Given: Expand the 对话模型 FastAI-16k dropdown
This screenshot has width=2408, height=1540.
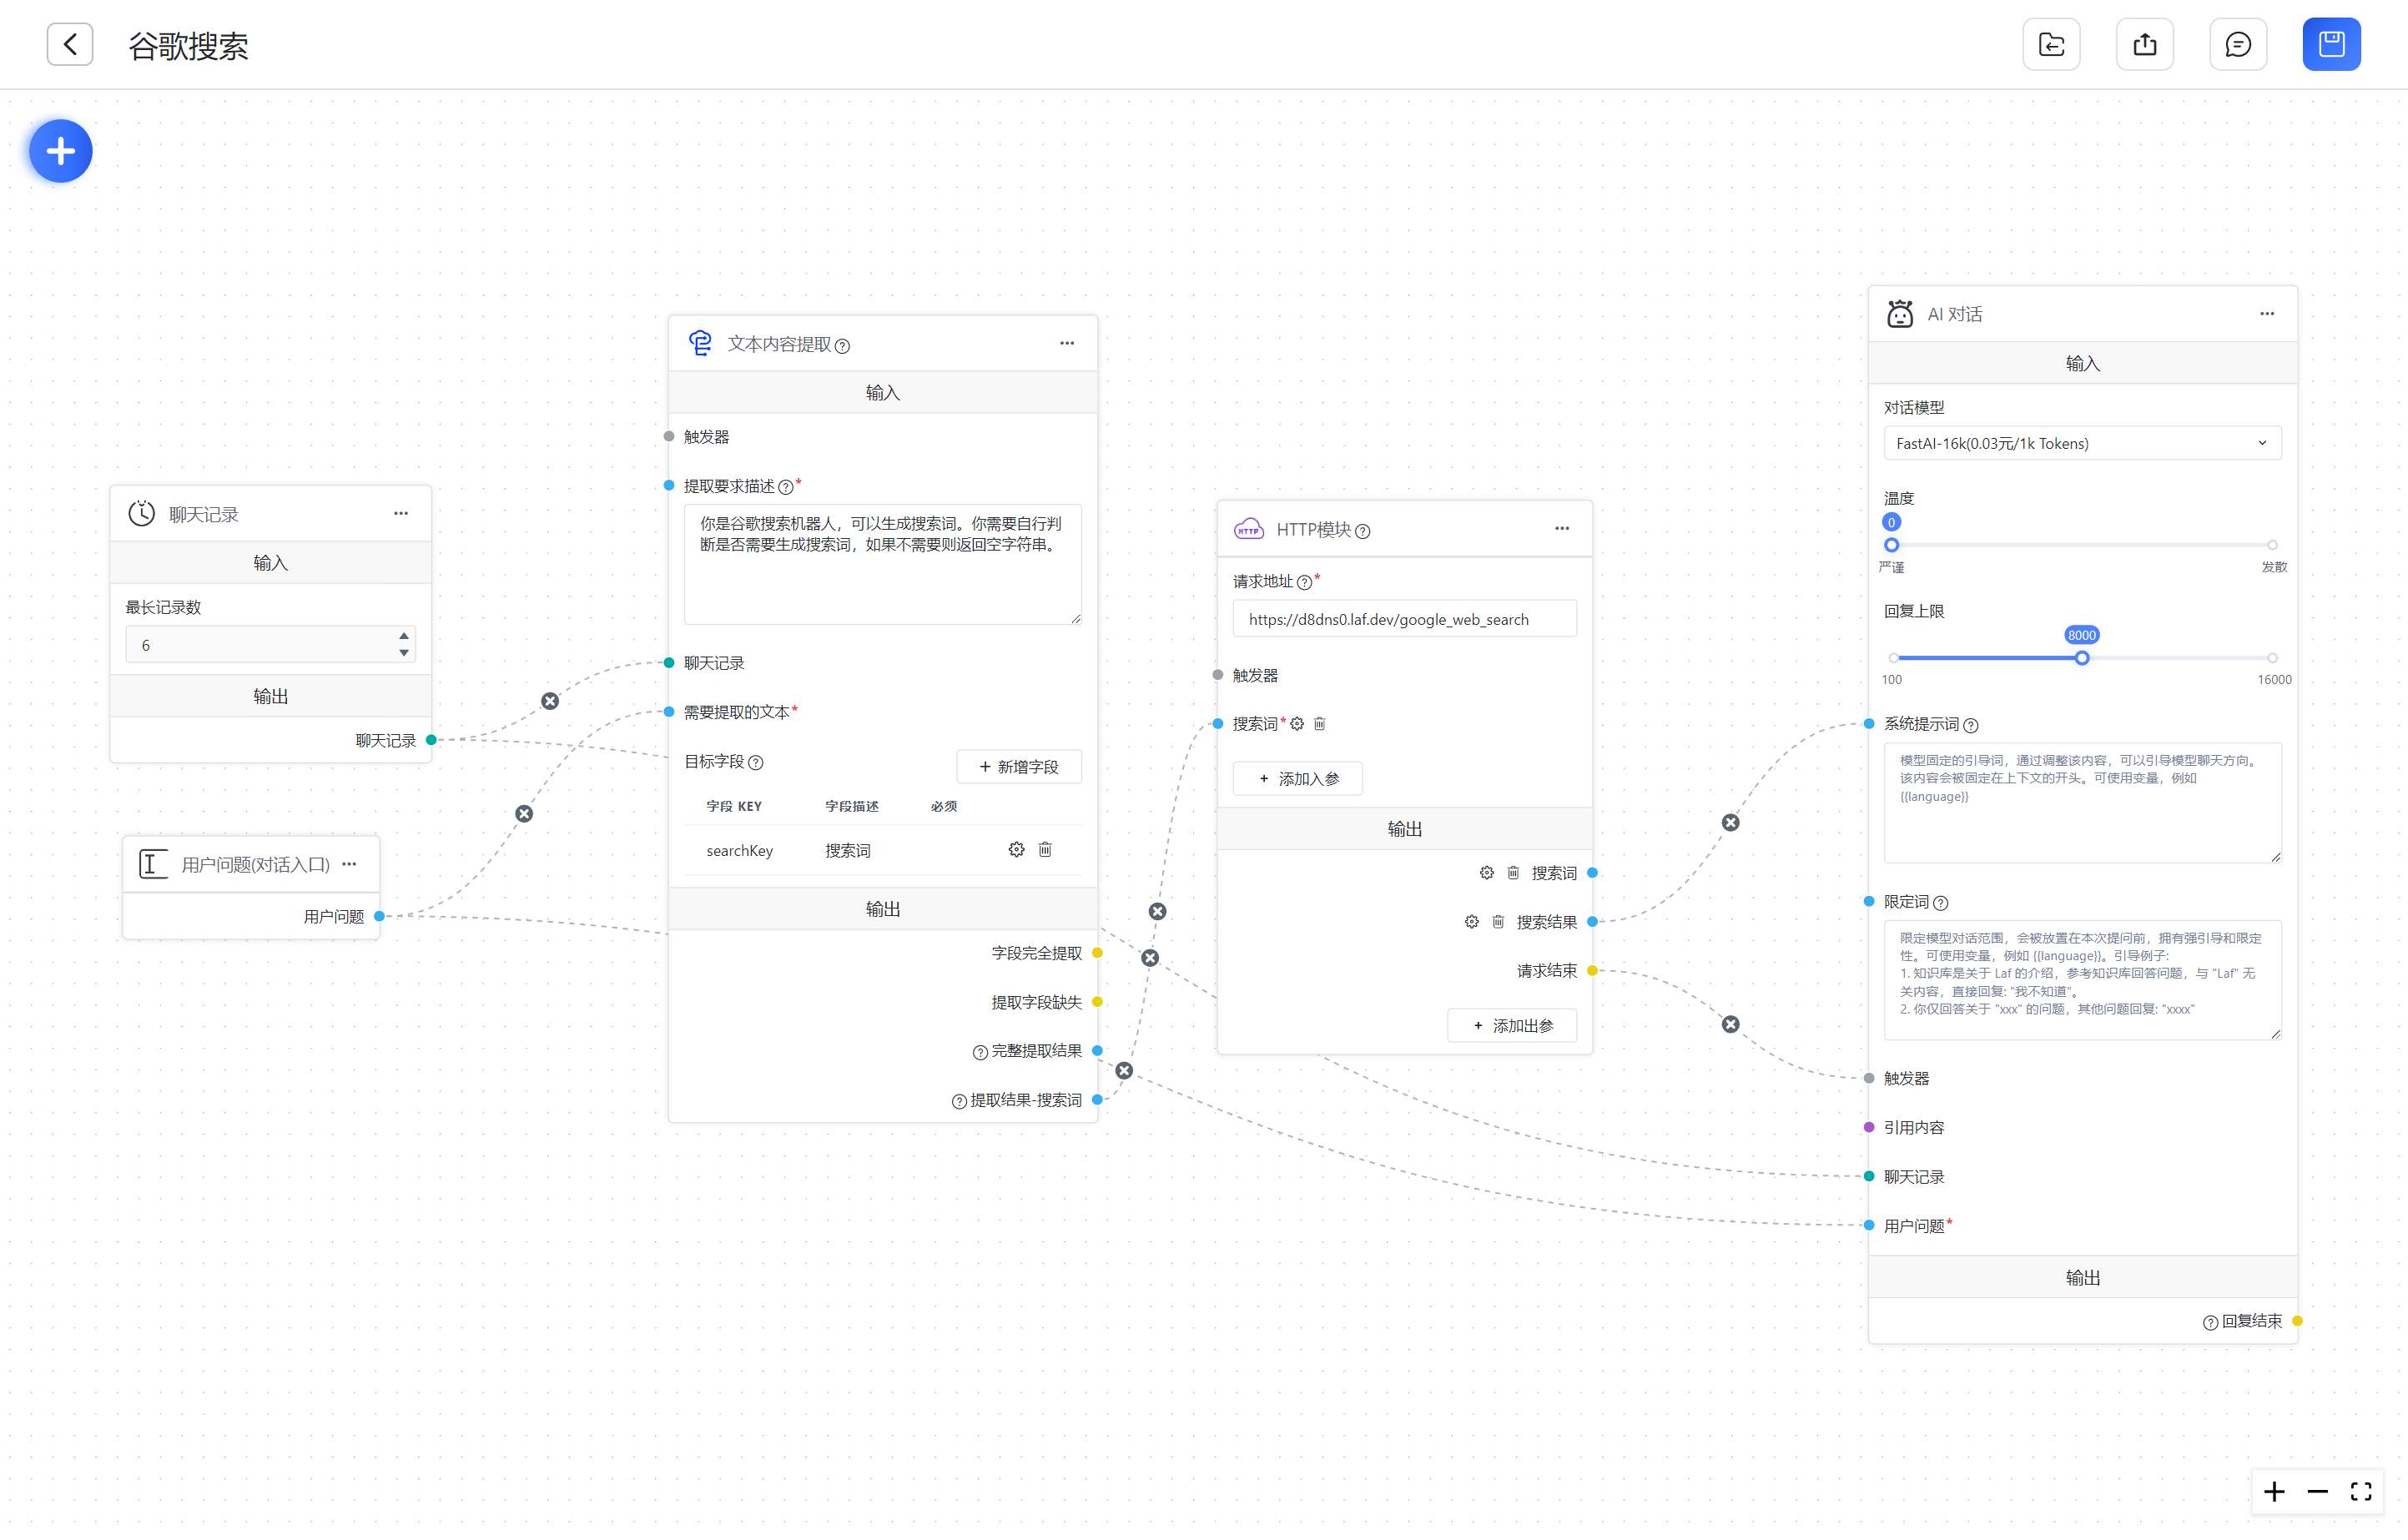Looking at the screenshot, I should [x=2081, y=443].
